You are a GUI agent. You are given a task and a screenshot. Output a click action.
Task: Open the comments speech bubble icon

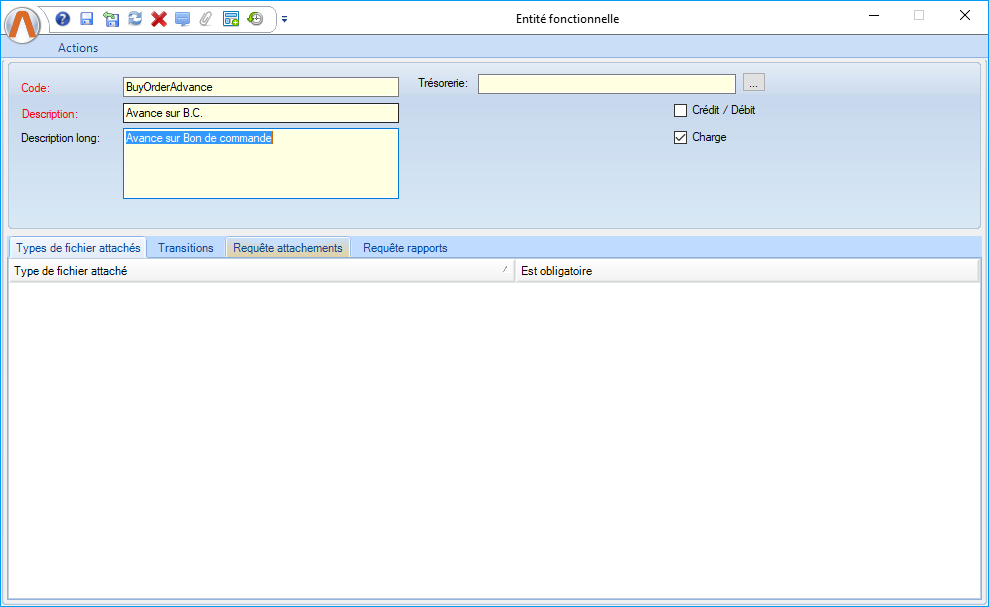click(182, 18)
